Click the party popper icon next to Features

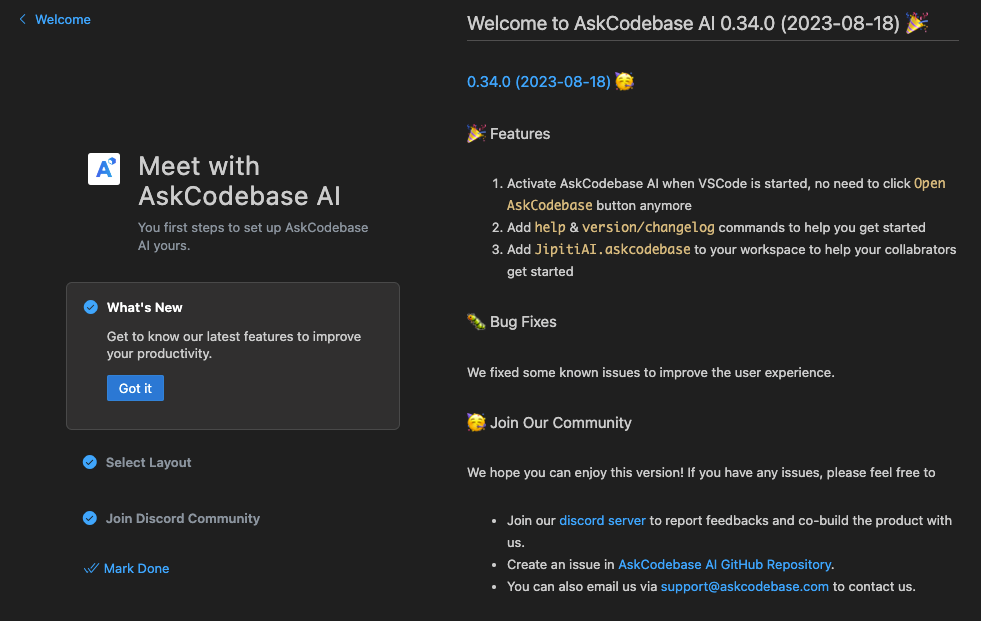(x=476, y=133)
